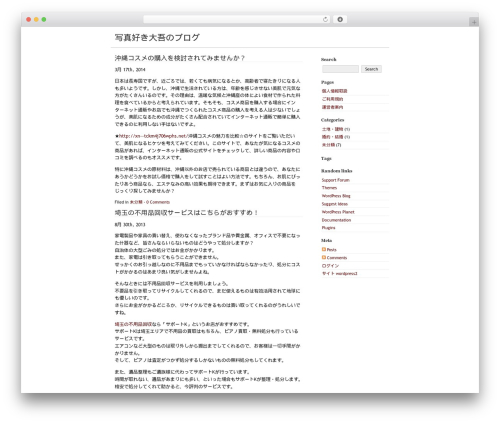
Task: Open the xn-- URL link in first post
Action: click(153, 136)
